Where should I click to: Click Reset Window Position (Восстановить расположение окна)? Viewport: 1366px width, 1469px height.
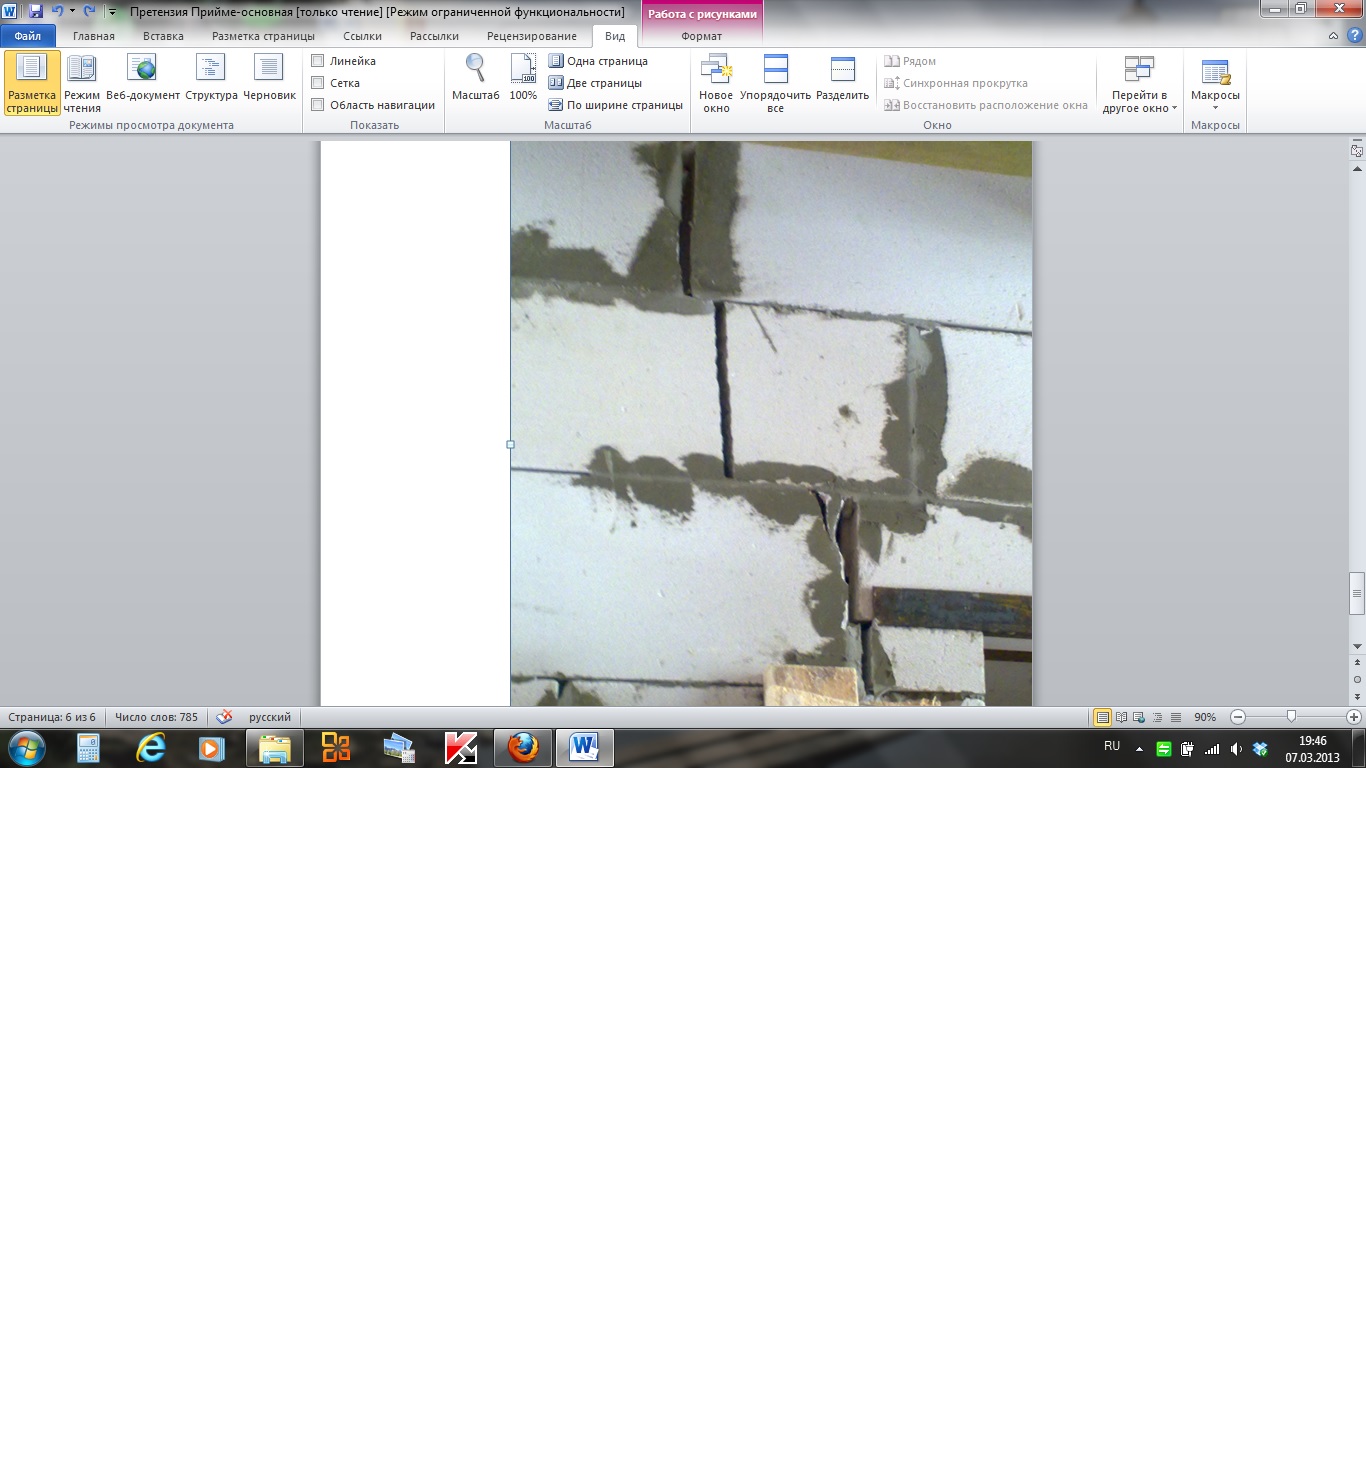point(985,105)
